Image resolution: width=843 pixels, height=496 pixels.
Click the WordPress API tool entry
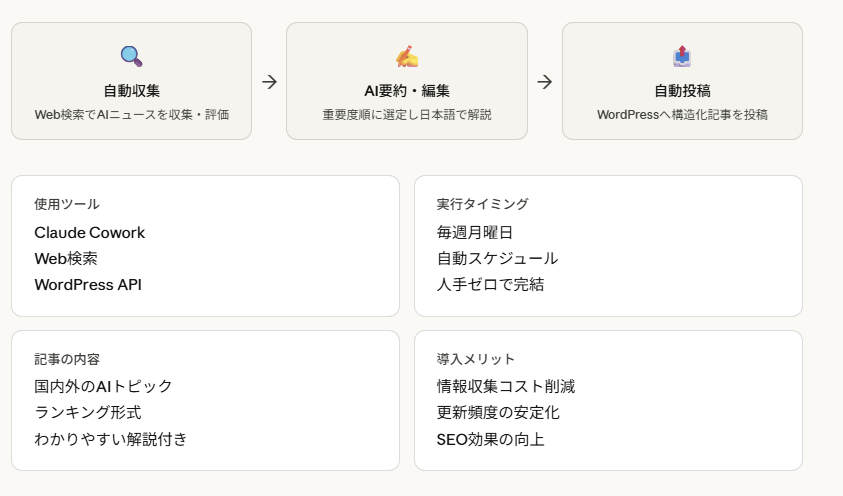pos(88,285)
